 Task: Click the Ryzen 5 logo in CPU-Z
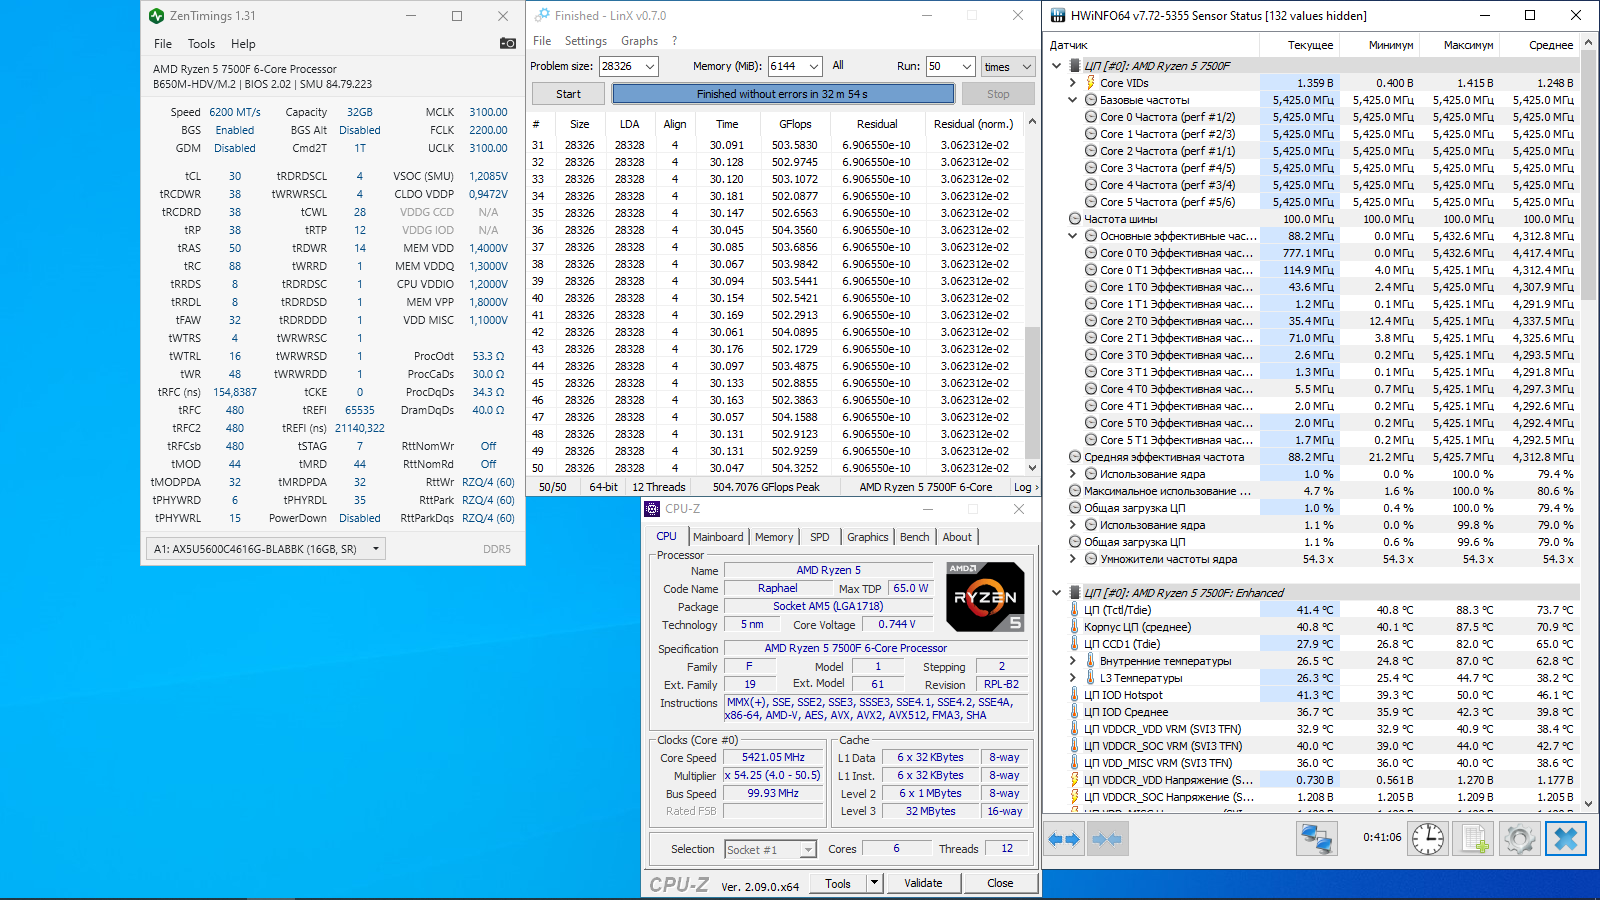(x=985, y=597)
